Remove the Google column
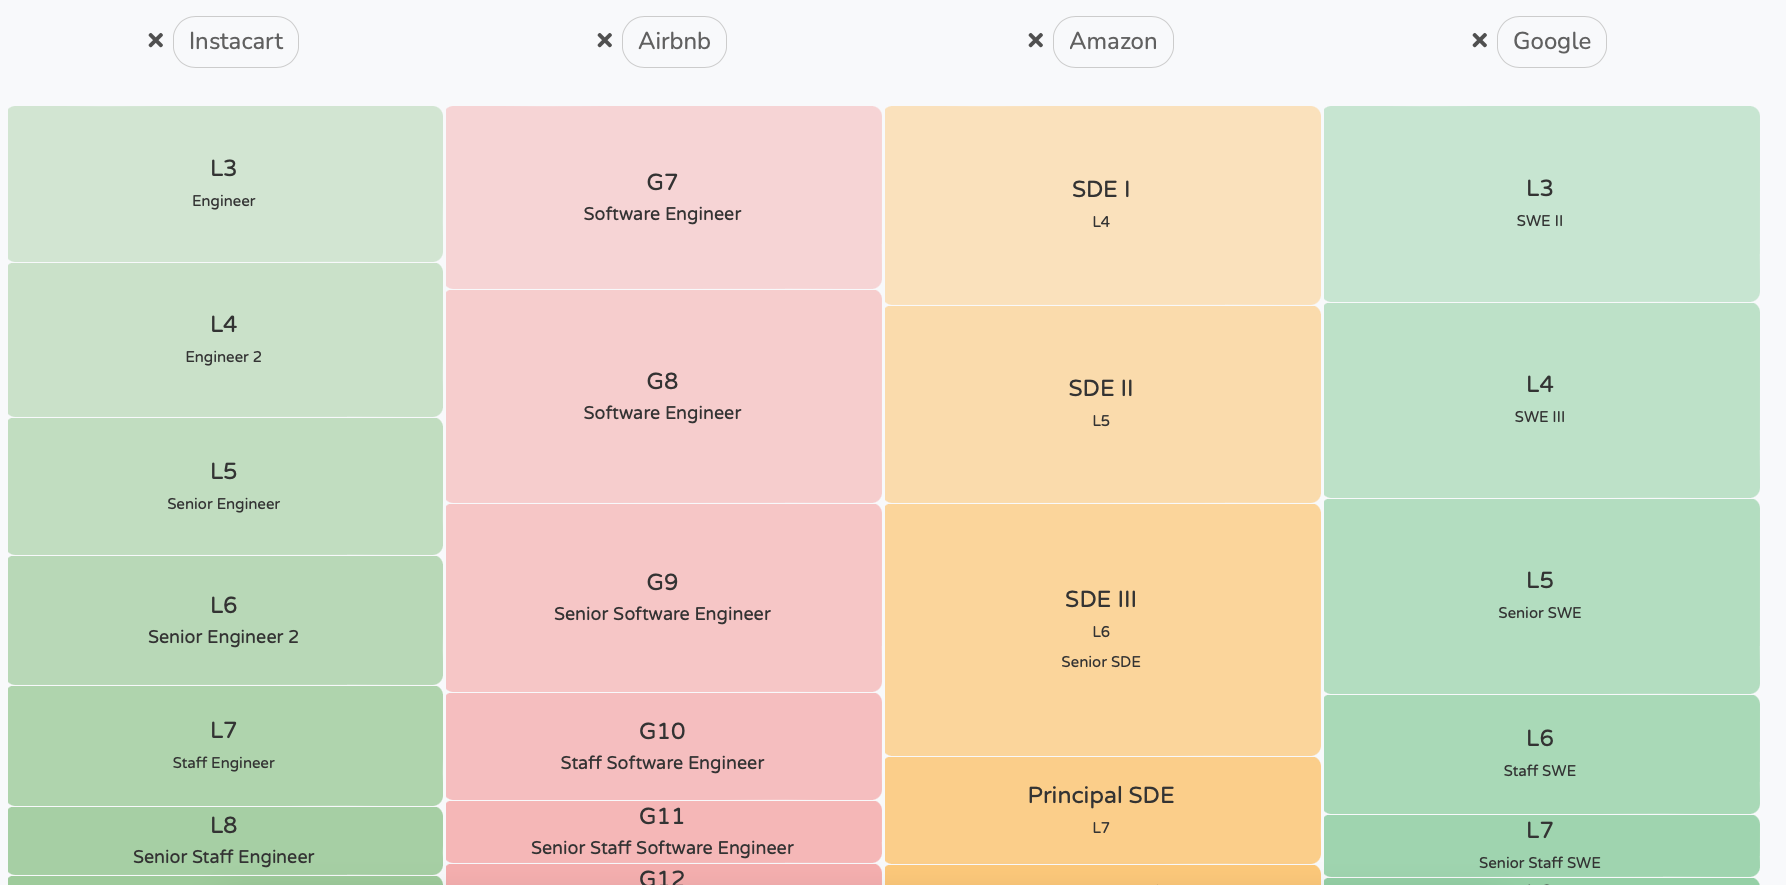 tap(1478, 41)
